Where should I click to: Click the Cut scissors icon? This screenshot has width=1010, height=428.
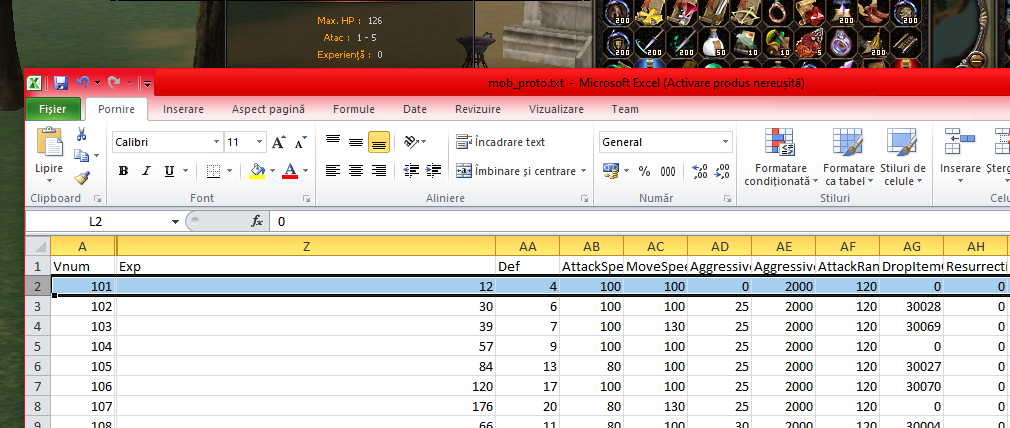pos(82,135)
